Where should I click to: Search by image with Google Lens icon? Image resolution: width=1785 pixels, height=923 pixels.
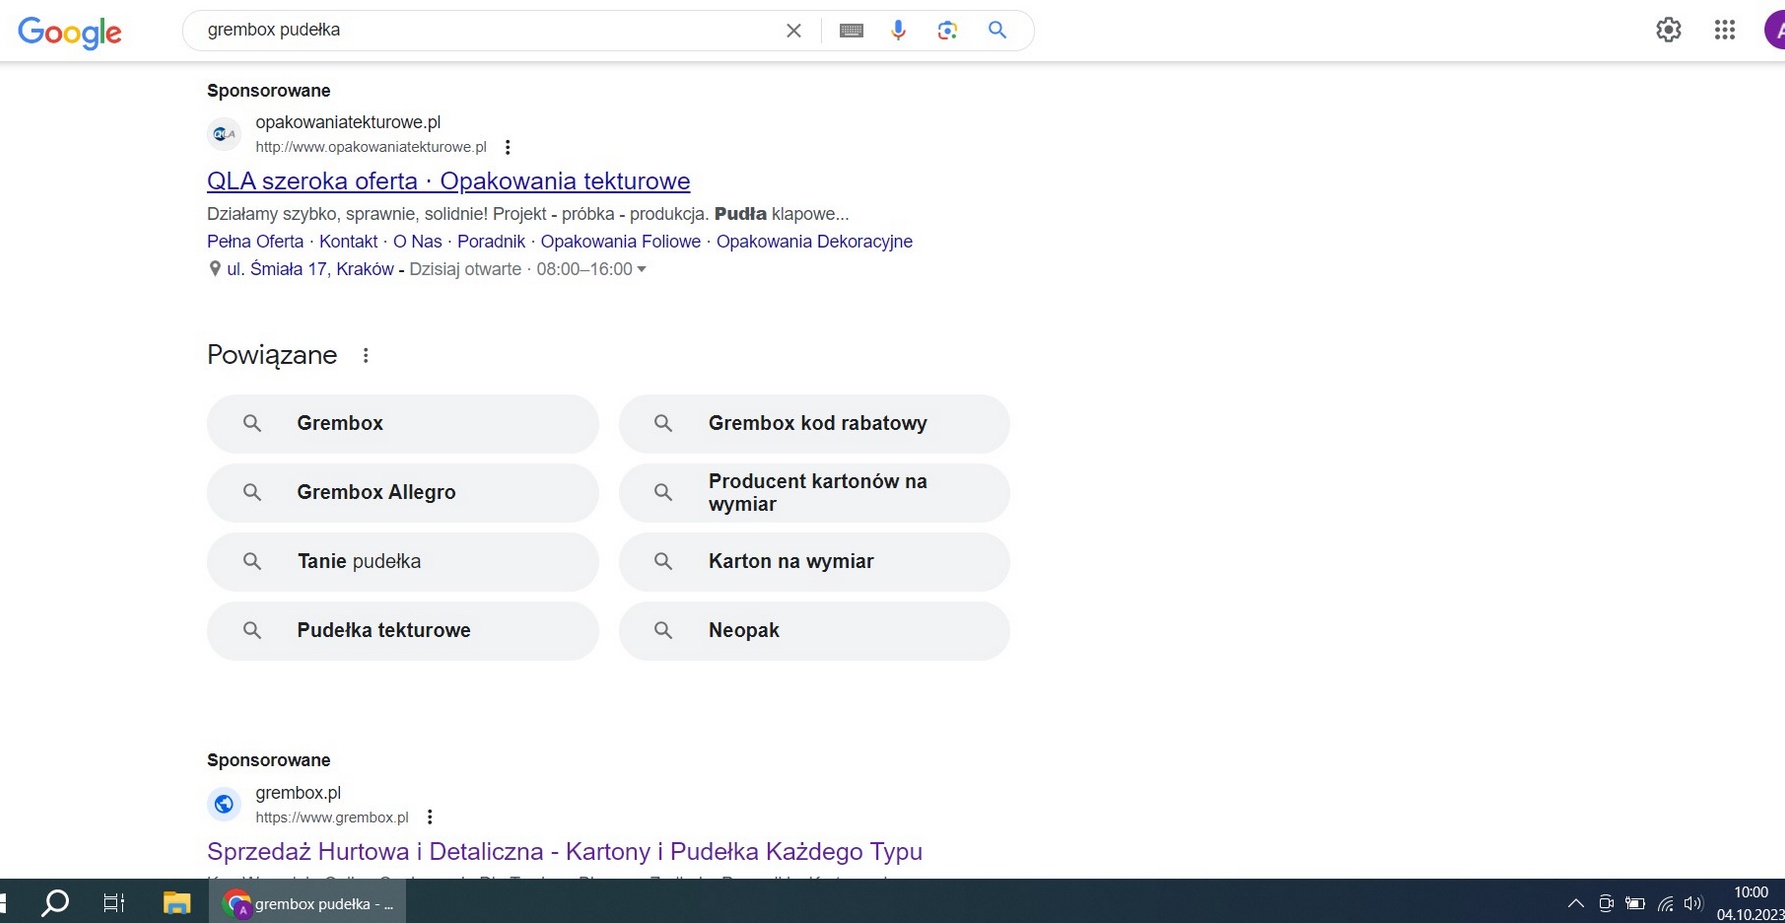pos(947,31)
